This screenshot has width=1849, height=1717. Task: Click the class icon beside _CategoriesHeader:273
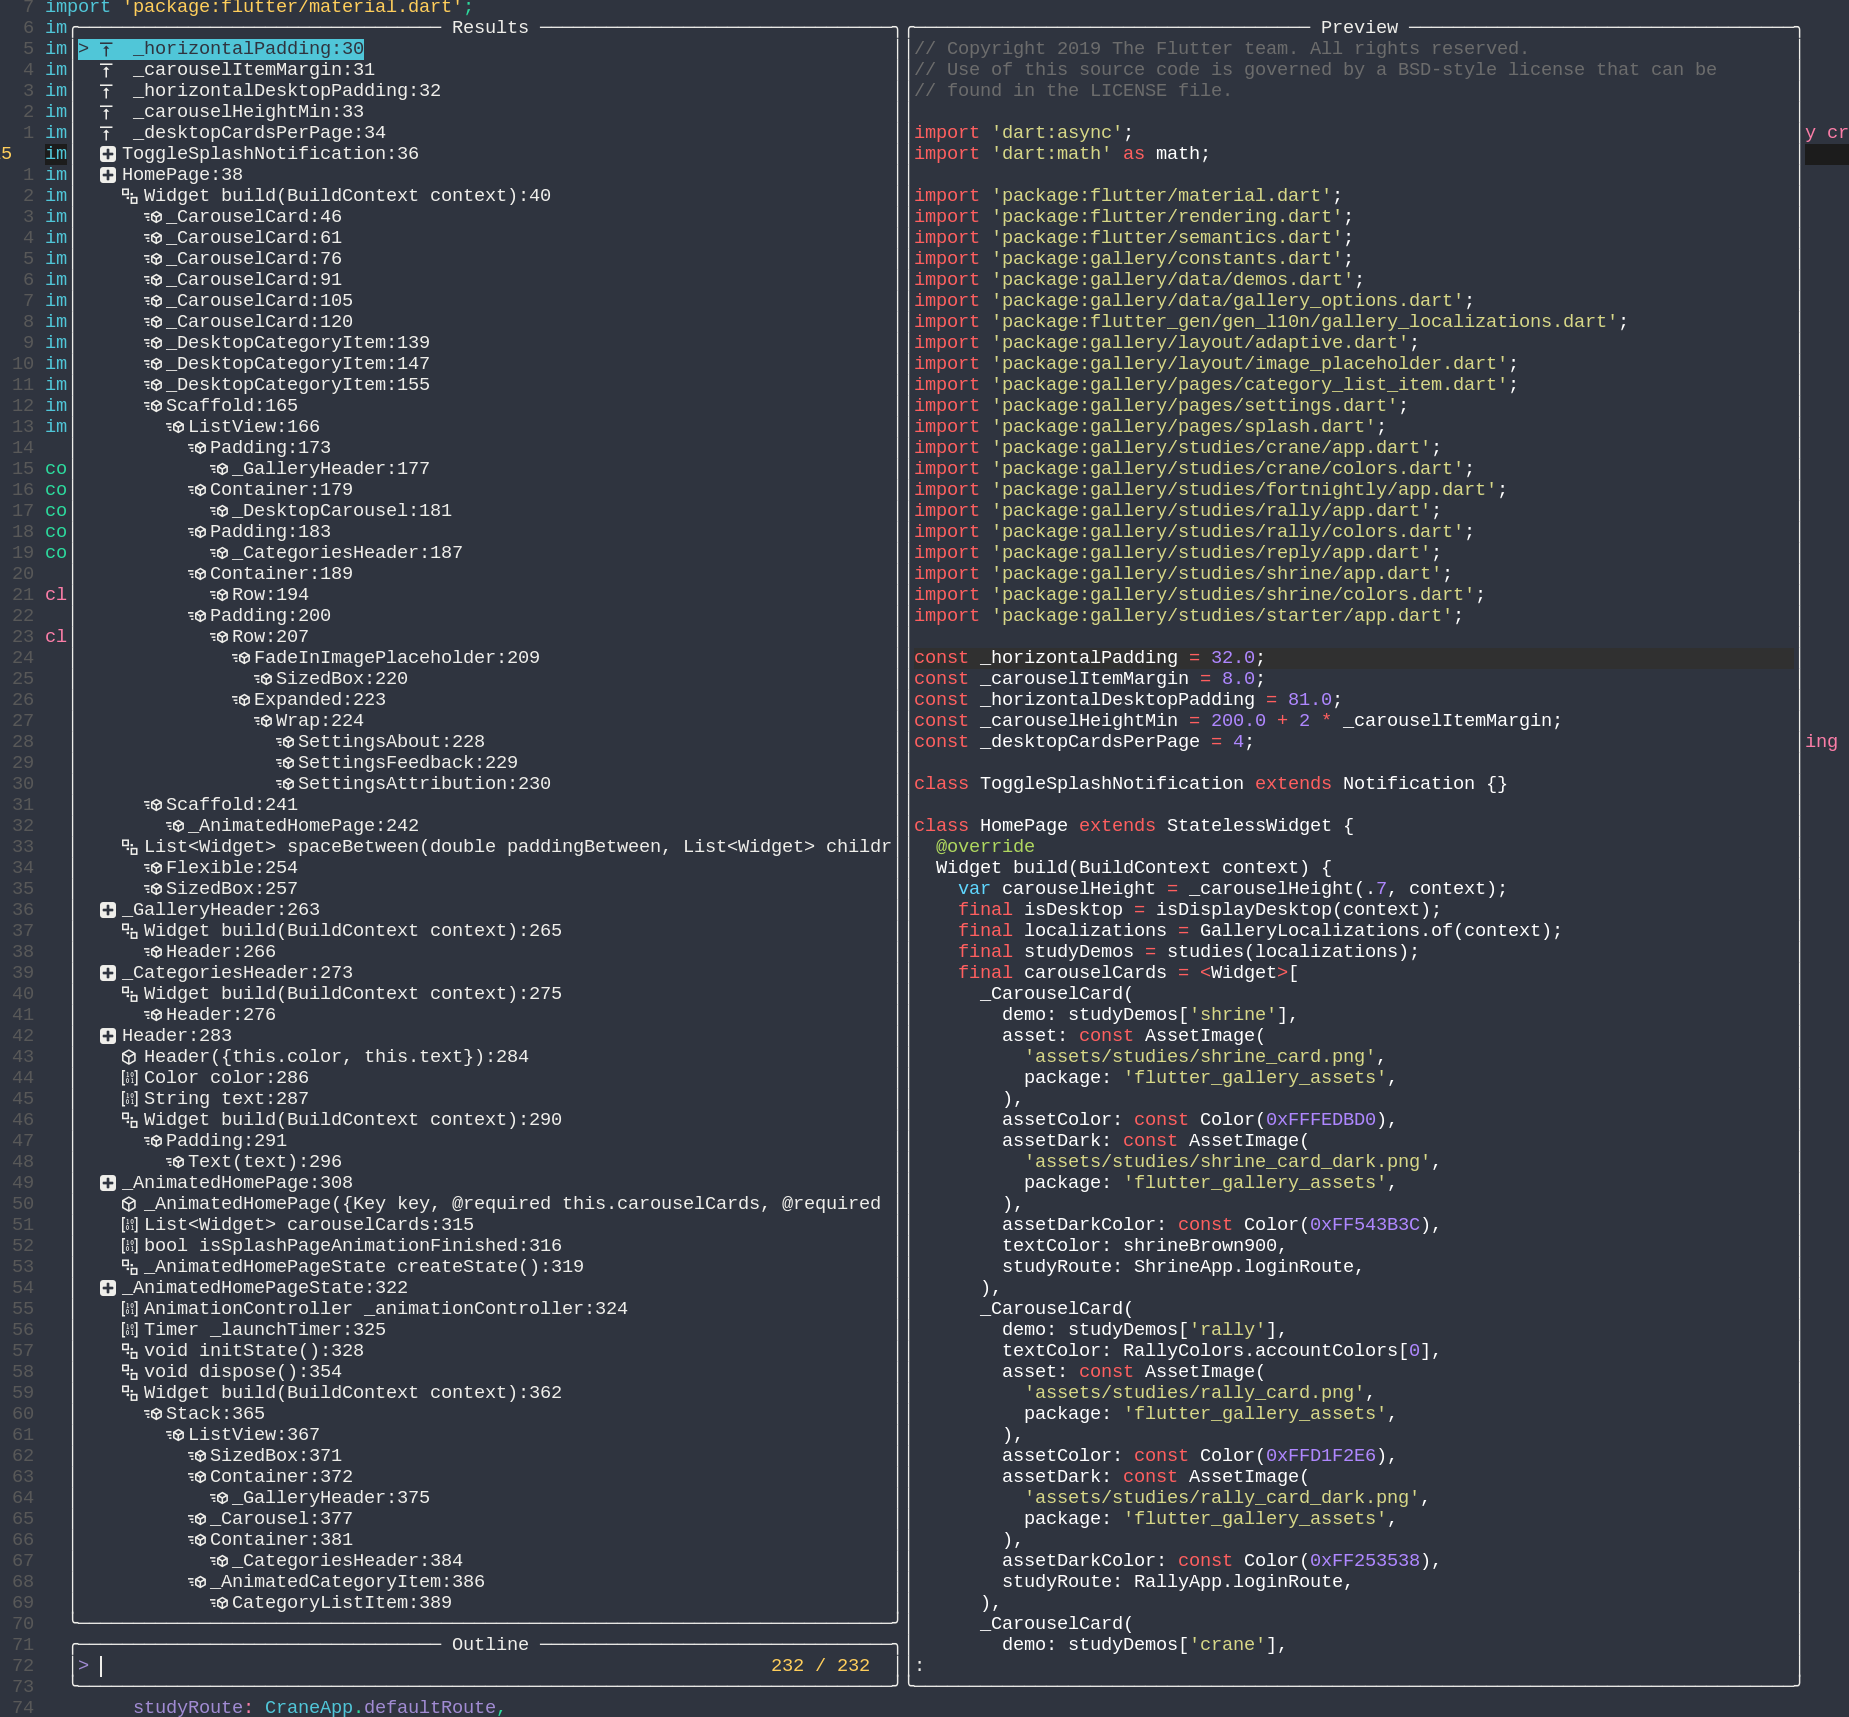(108, 973)
